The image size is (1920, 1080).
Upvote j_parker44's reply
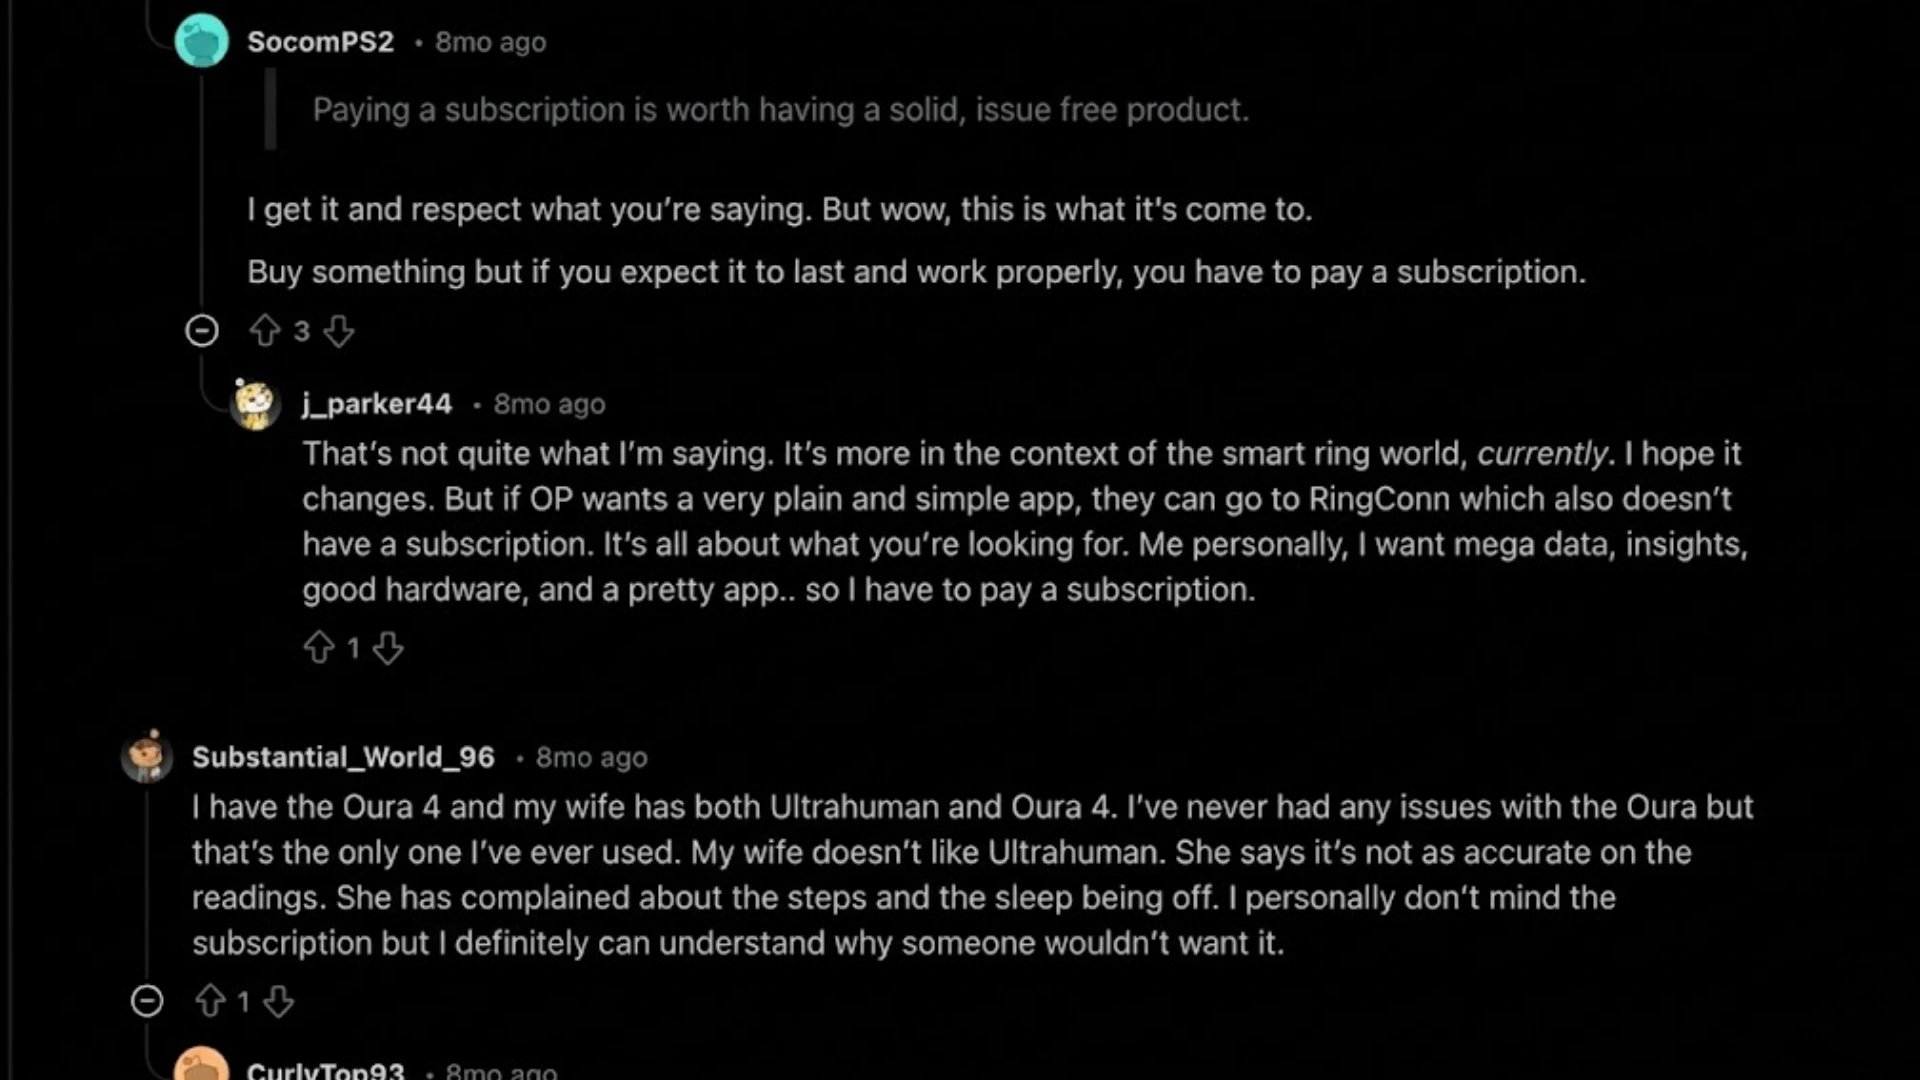tap(320, 648)
